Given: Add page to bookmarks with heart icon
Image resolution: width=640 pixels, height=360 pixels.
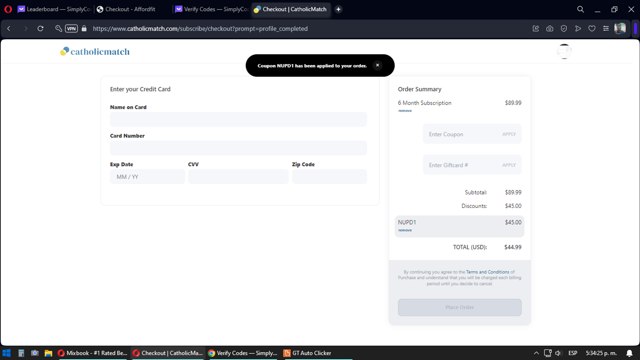Looking at the screenshot, I should pyautogui.click(x=592, y=29).
